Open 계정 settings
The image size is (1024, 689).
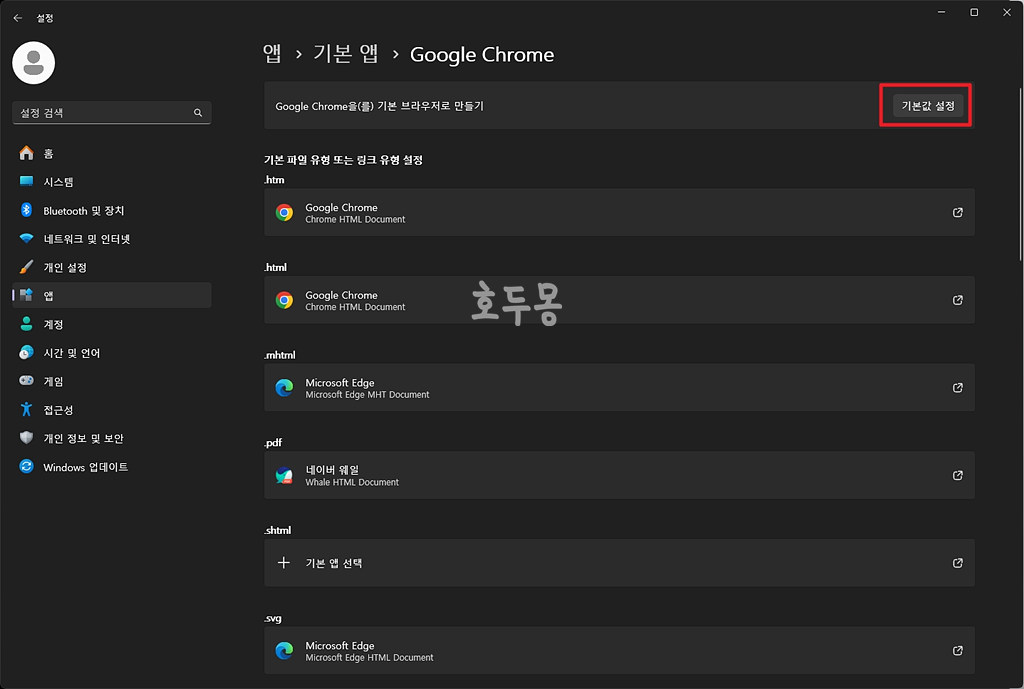click(112, 324)
